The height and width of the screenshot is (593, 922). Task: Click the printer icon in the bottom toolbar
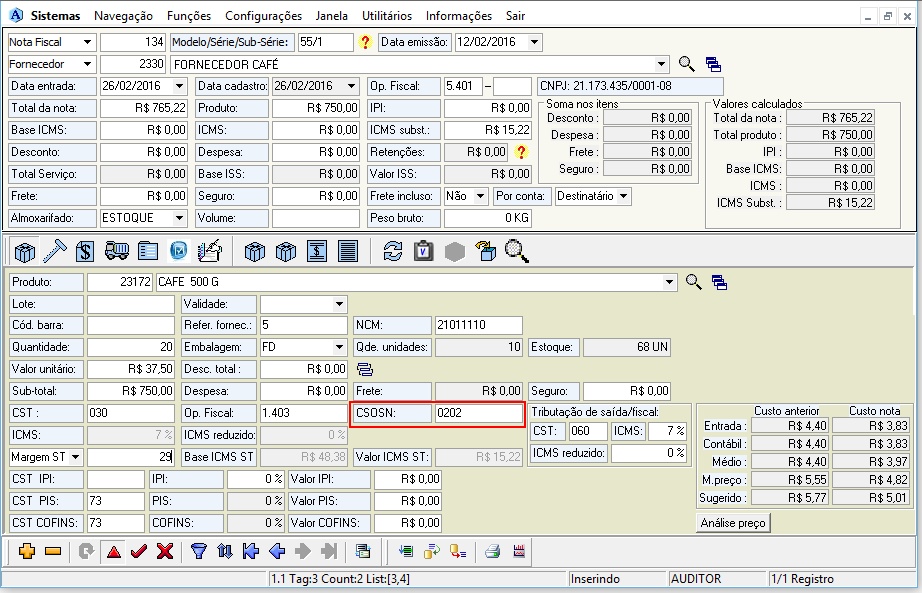pyautogui.click(x=492, y=551)
